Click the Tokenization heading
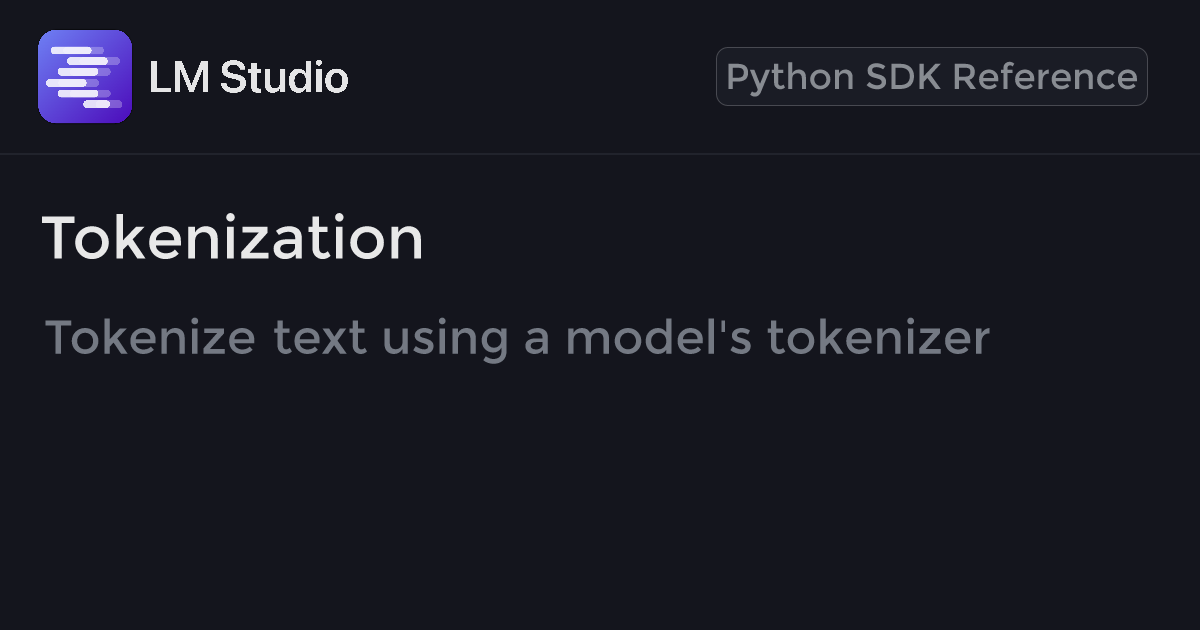The image size is (1200, 630). pyautogui.click(x=233, y=239)
